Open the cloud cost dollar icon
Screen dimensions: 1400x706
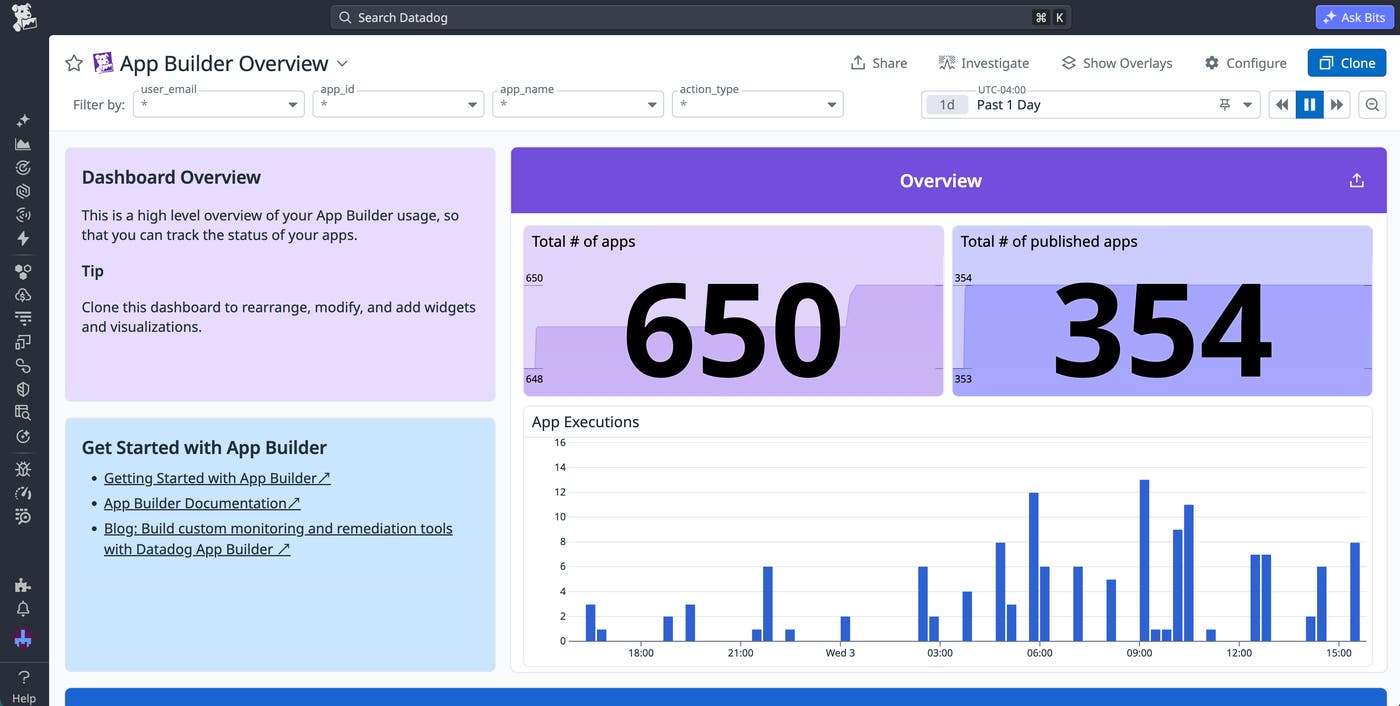pyautogui.click(x=23, y=295)
